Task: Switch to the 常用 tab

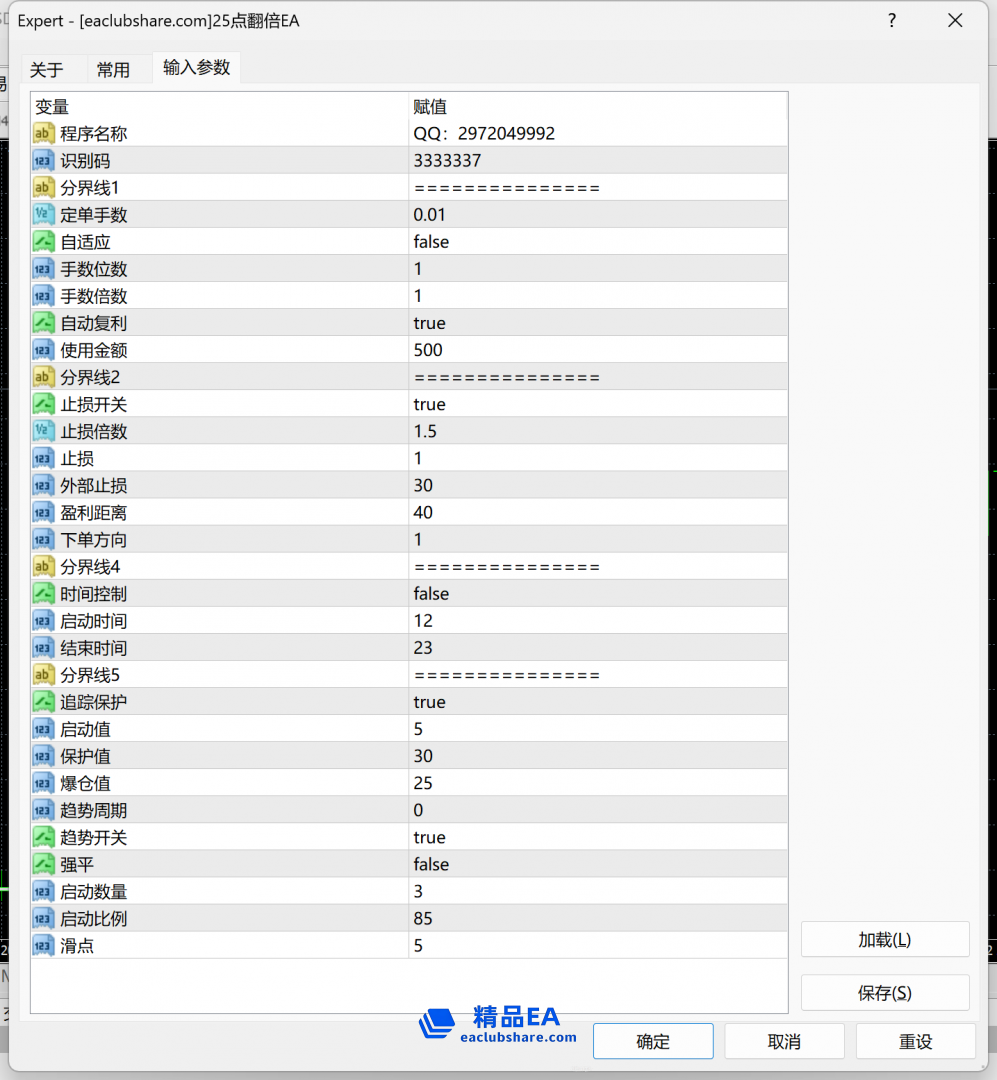Action: tap(113, 69)
